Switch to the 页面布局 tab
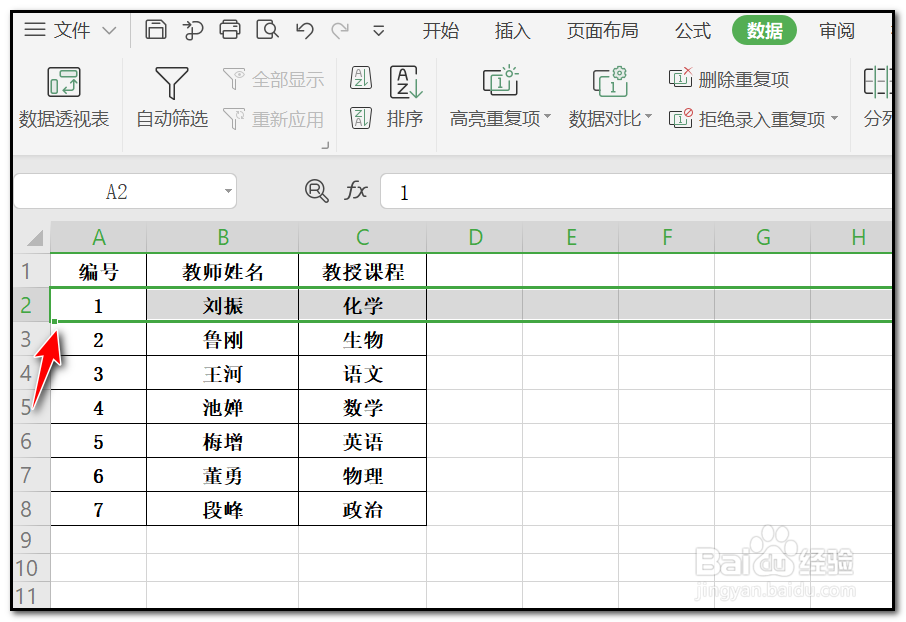 (603, 30)
